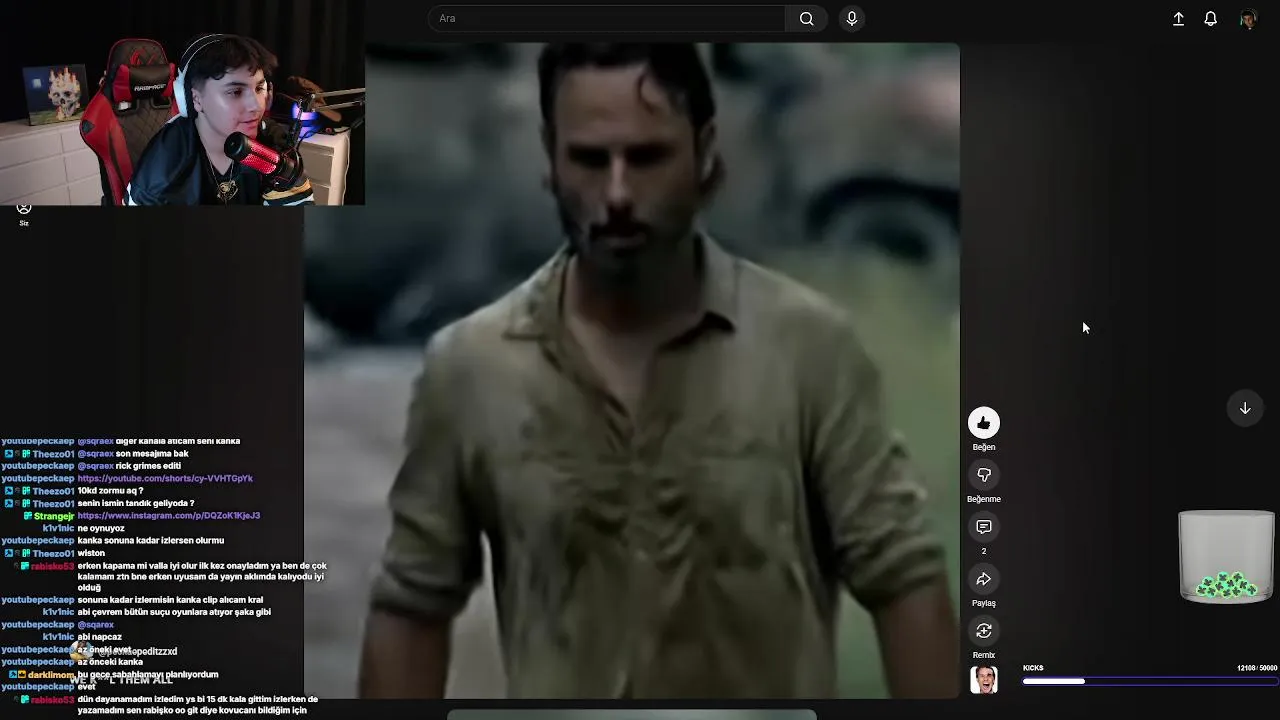
Task: Click the Beğenme thumbs-down dislike icon
Action: point(984,475)
